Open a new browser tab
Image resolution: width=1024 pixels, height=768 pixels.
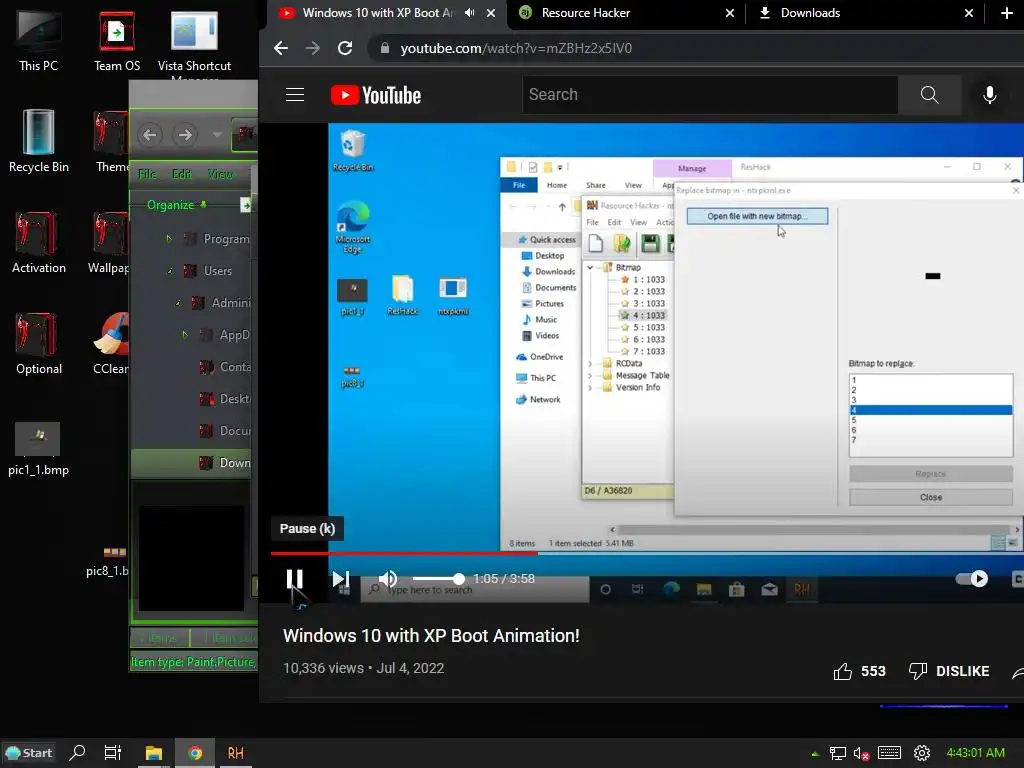1006,13
